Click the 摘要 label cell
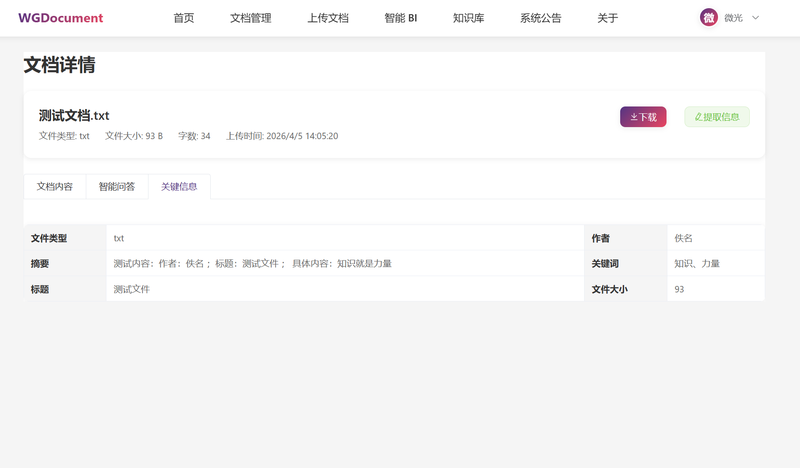Screen dimensions: 800x468 click(65, 263)
